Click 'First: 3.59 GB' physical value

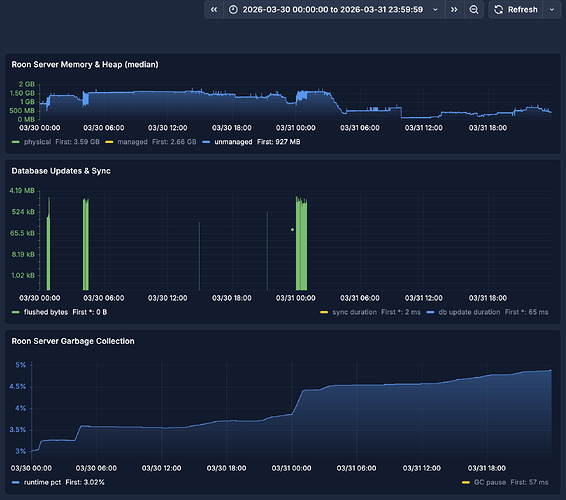(77, 142)
